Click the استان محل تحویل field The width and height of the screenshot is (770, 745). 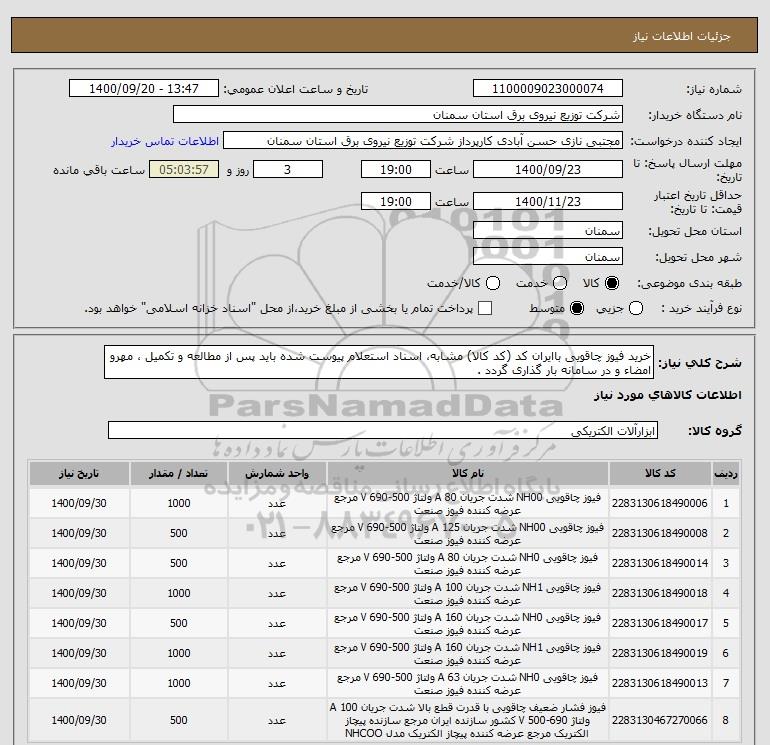548,231
